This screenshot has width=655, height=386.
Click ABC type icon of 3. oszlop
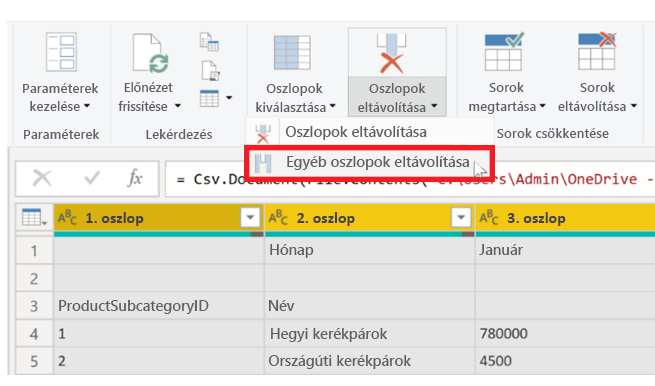click(489, 218)
